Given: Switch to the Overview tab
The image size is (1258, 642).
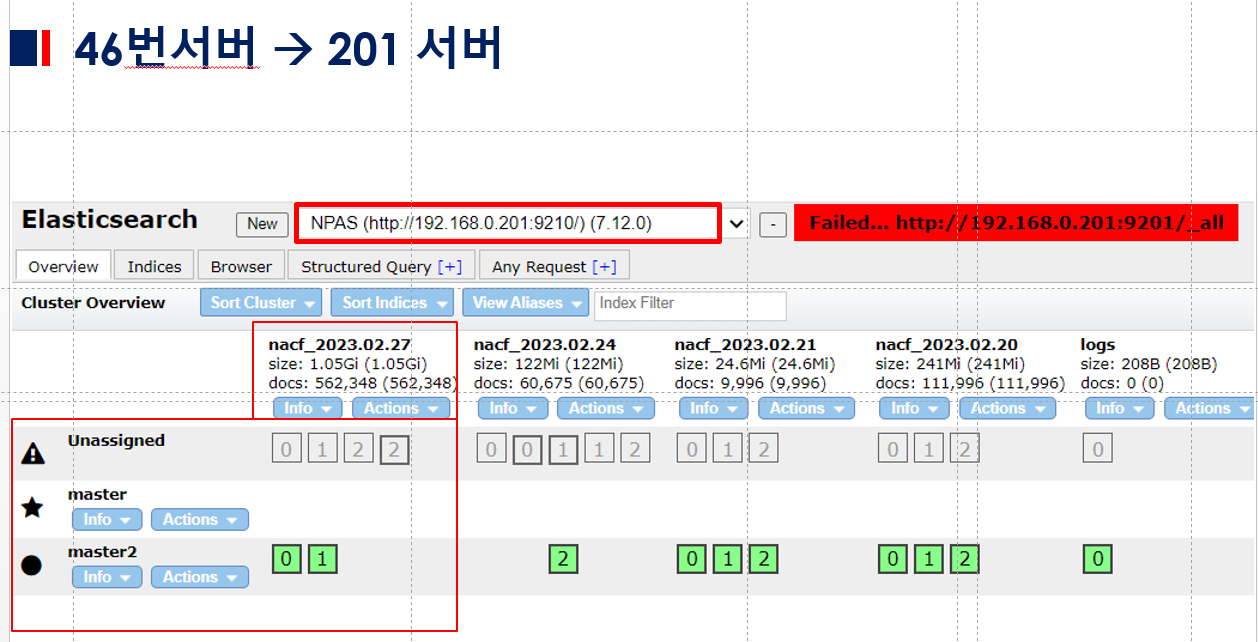Looking at the screenshot, I should (x=63, y=266).
